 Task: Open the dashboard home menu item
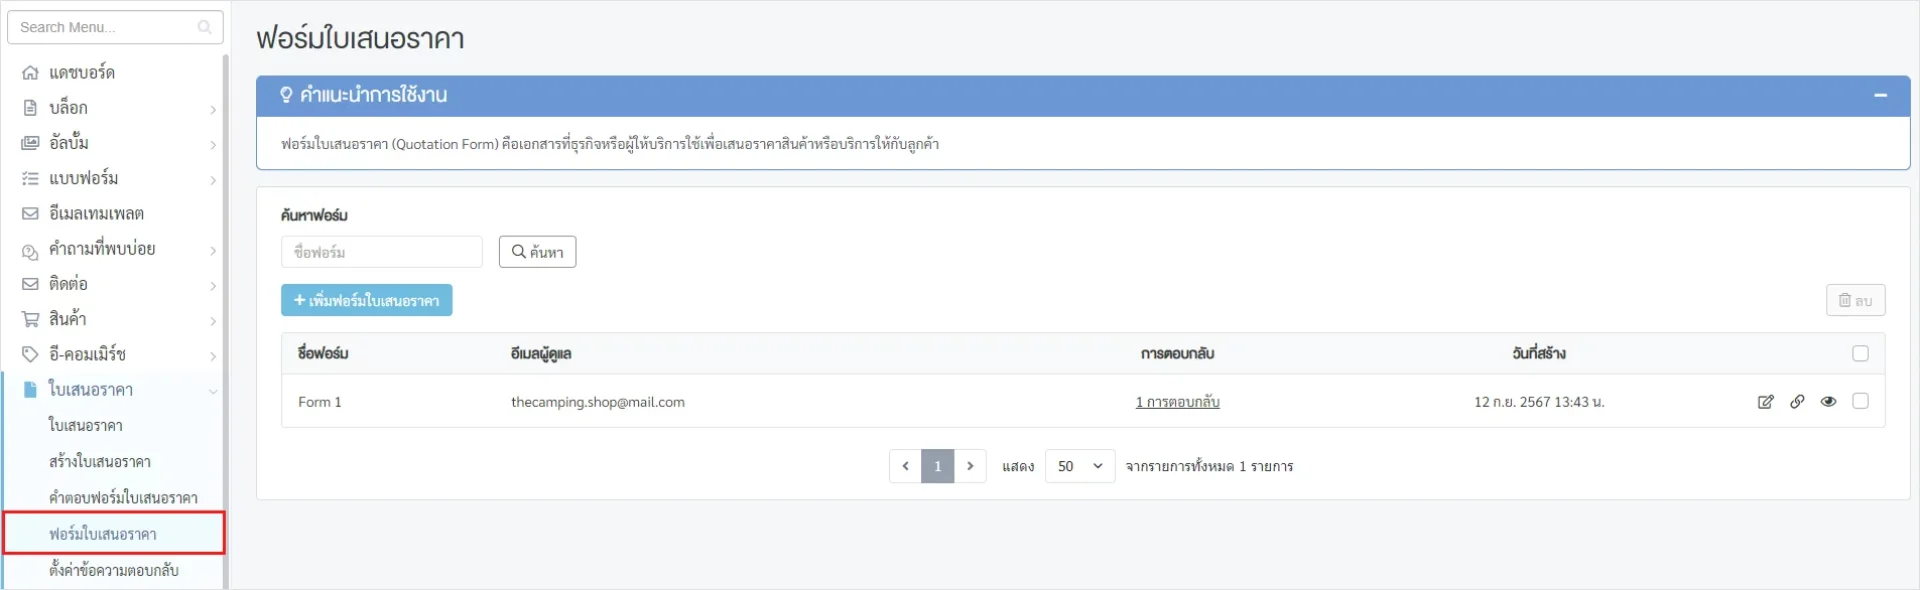pyautogui.click(x=82, y=73)
